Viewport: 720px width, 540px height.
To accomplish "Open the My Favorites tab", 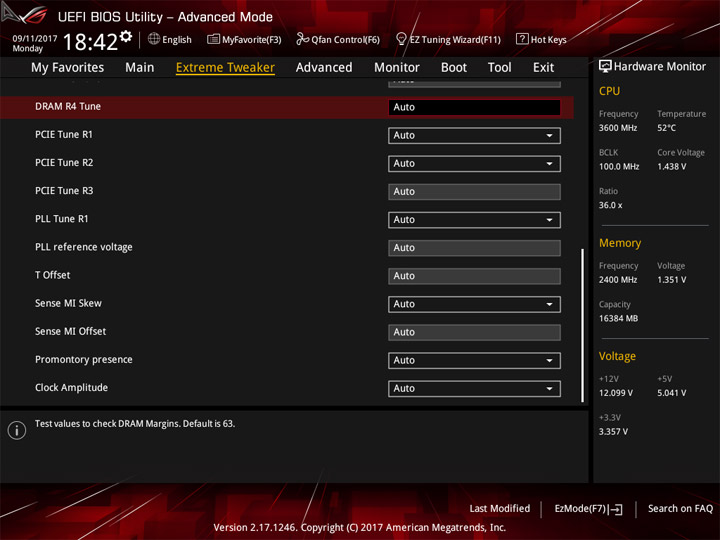I will coord(68,68).
